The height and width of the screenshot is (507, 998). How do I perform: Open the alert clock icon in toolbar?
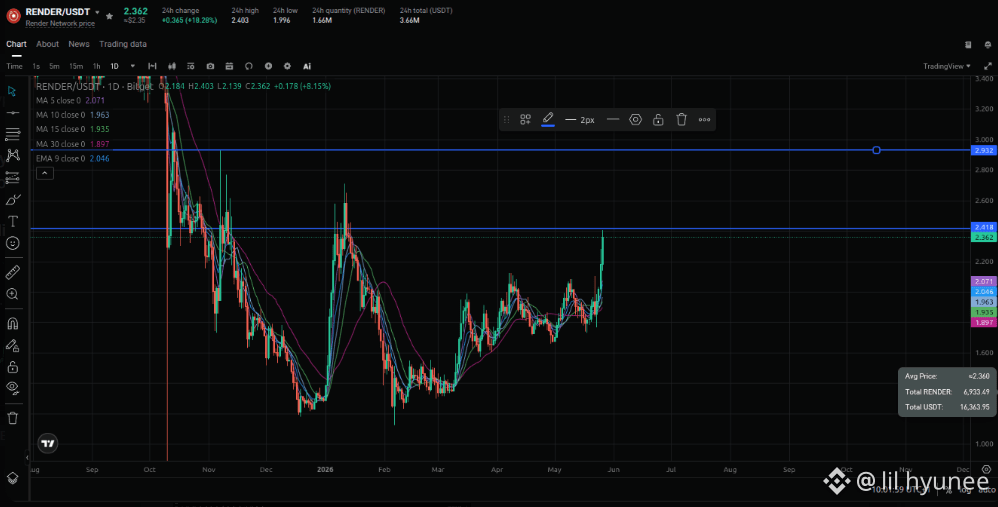pos(268,66)
